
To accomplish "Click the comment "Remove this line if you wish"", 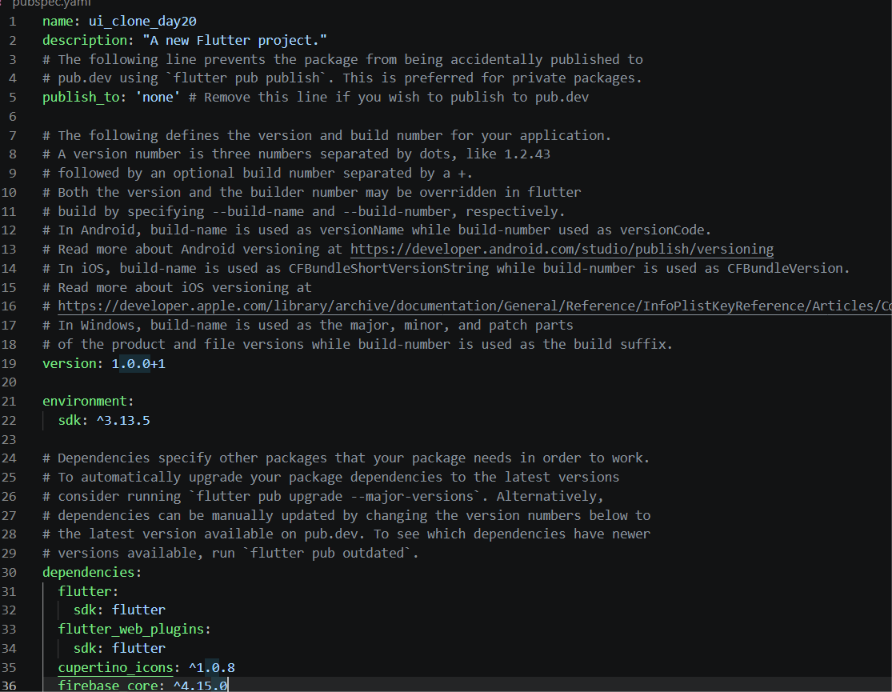I will [389, 97].
